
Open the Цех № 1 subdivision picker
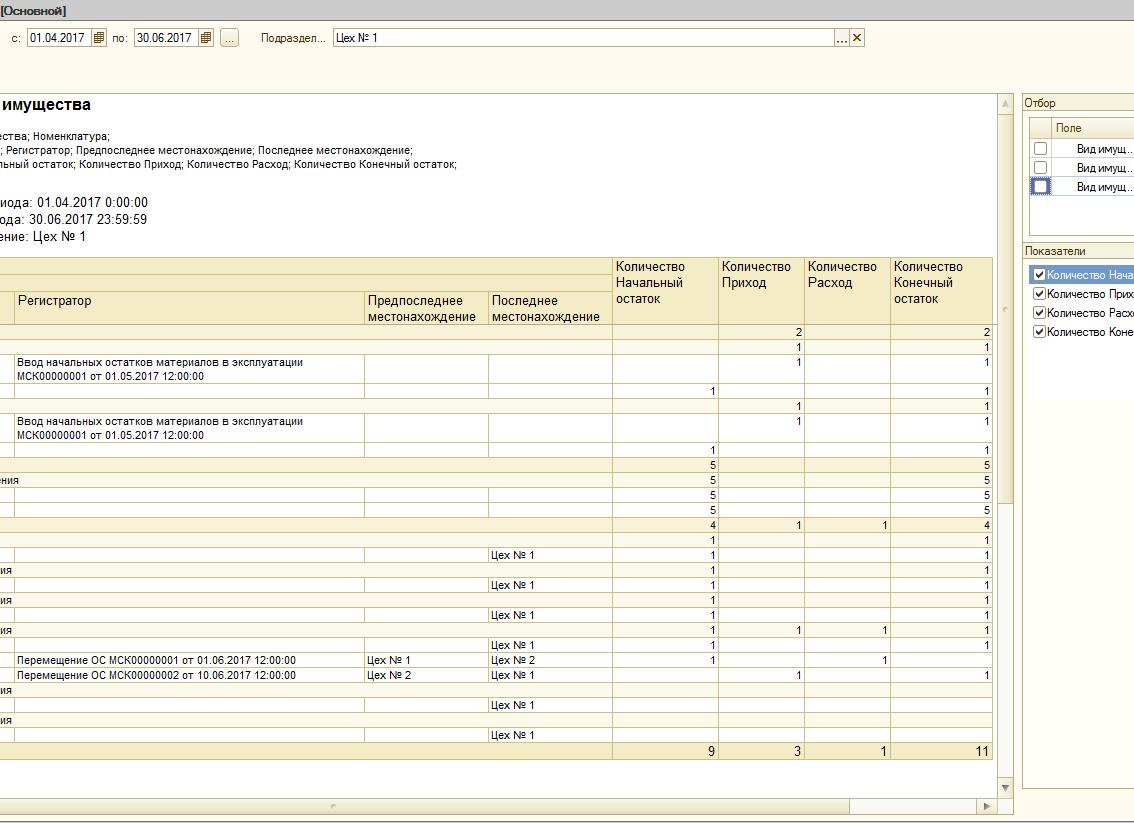pyautogui.click(x=842, y=38)
